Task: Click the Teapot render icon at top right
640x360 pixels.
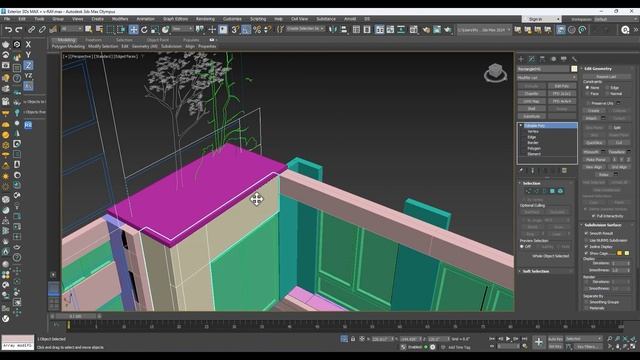Action: point(448,29)
